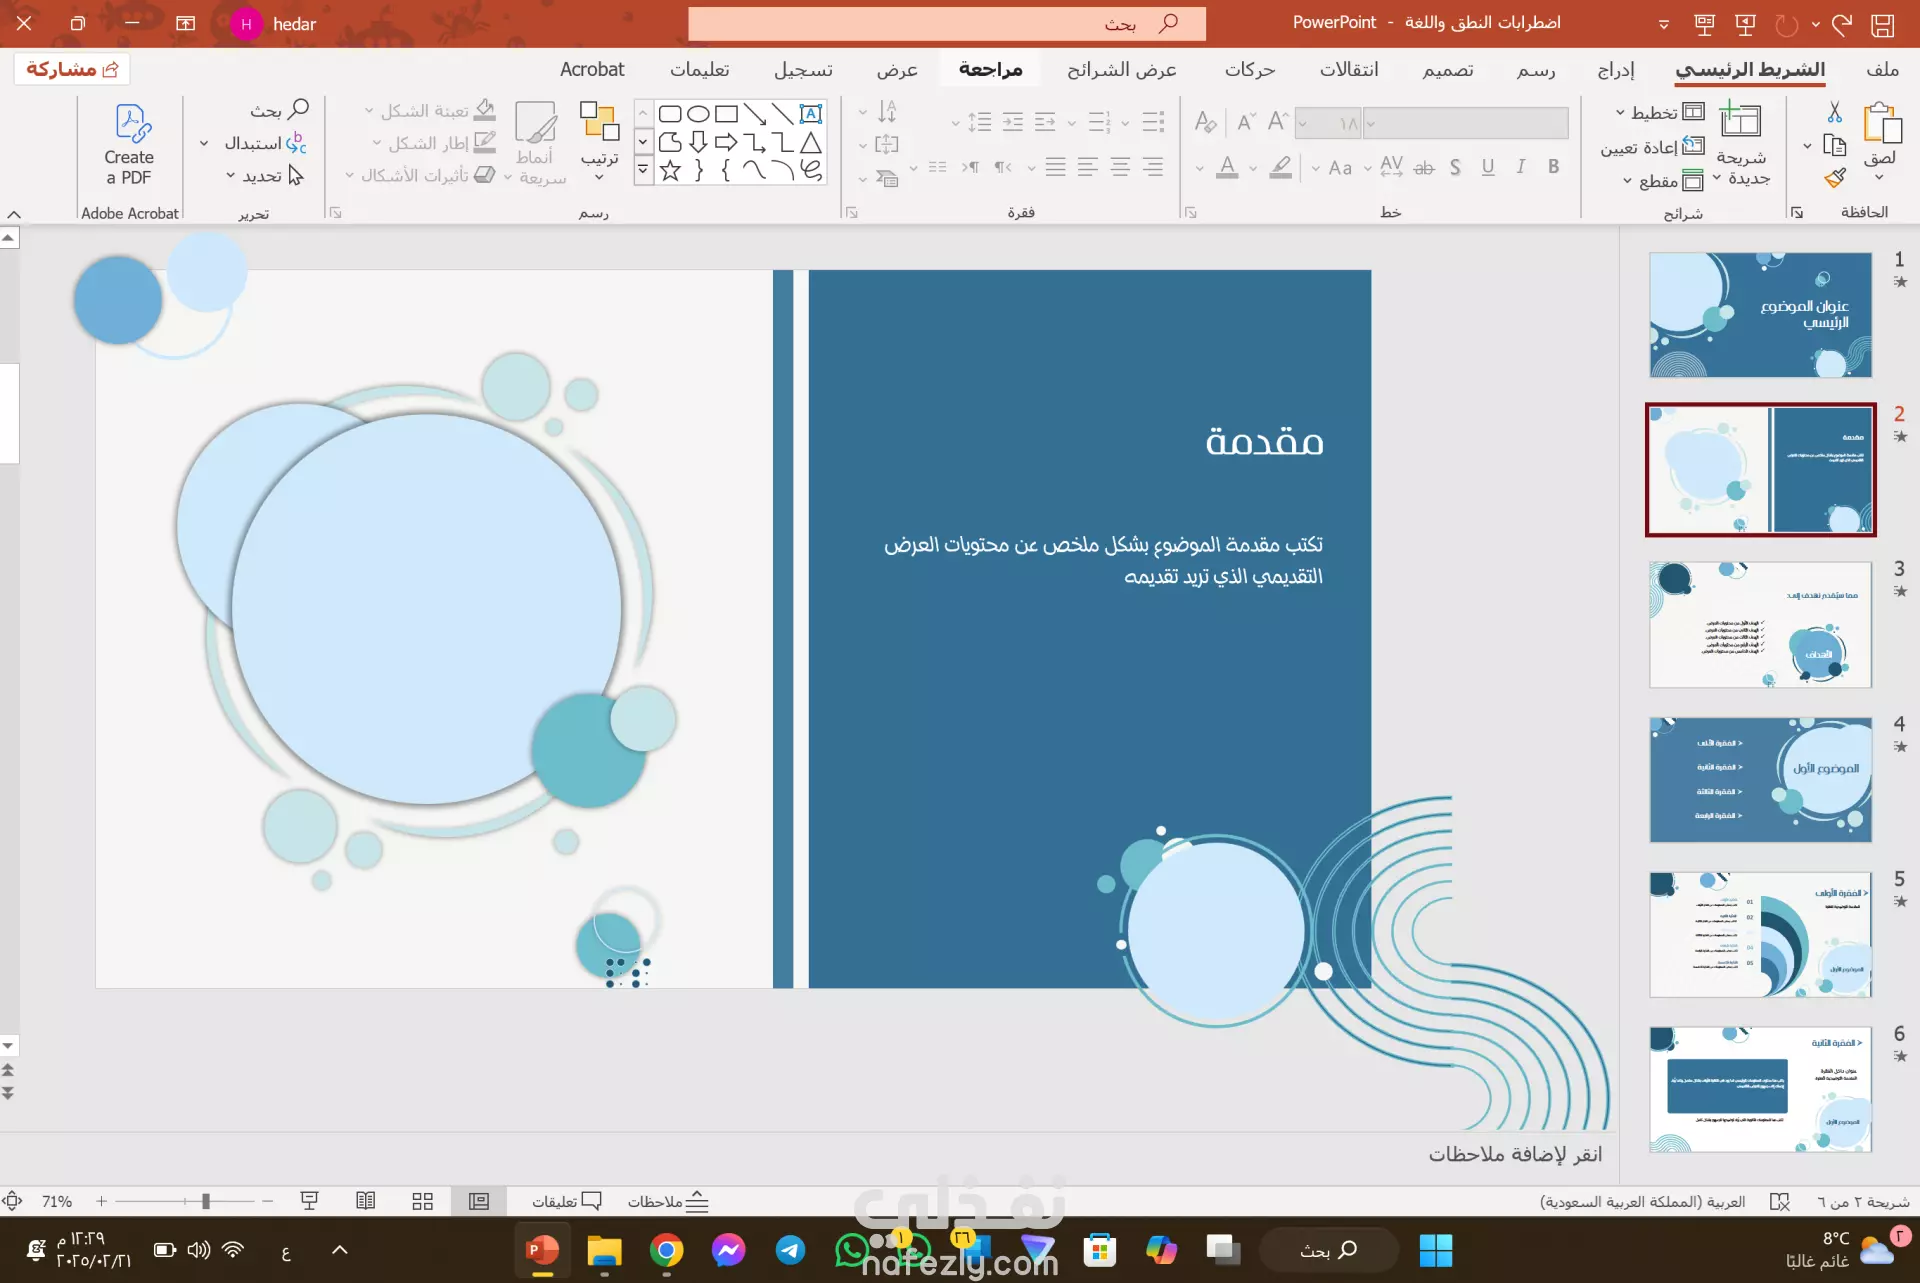Open Reading View in status bar
Screen dimensions: 1920x1283
[366, 1201]
